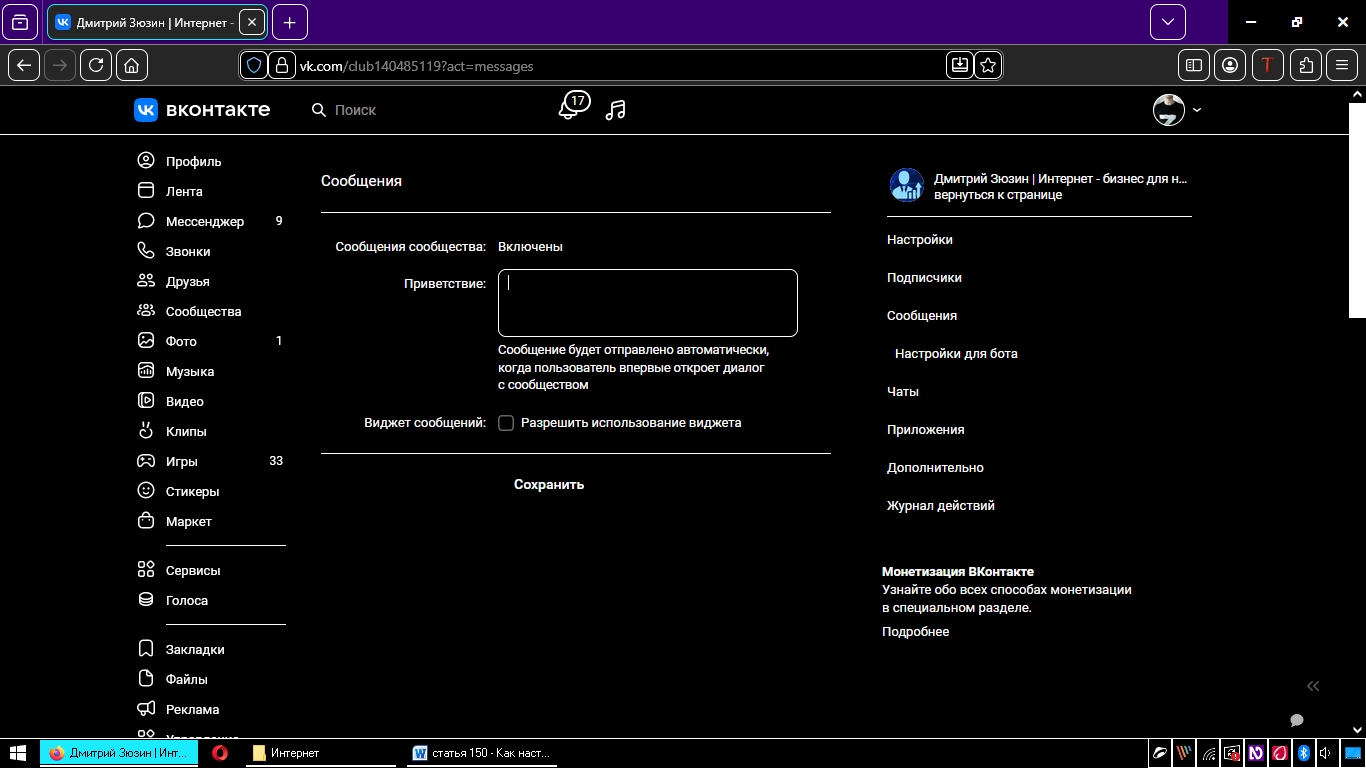Screen dimensions: 1366x768
Task: Open Настройки in community menu
Action: coord(919,240)
